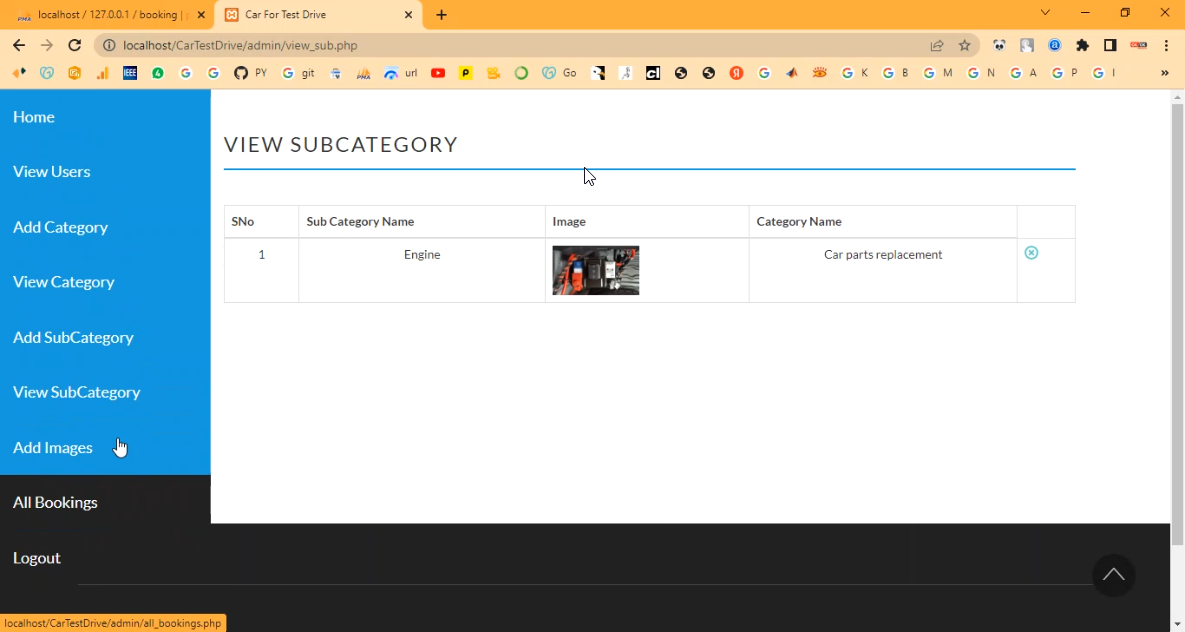Delete the Engine subcategory row
This screenshot has width=1185, height=632.
(x=1031, y=253)
